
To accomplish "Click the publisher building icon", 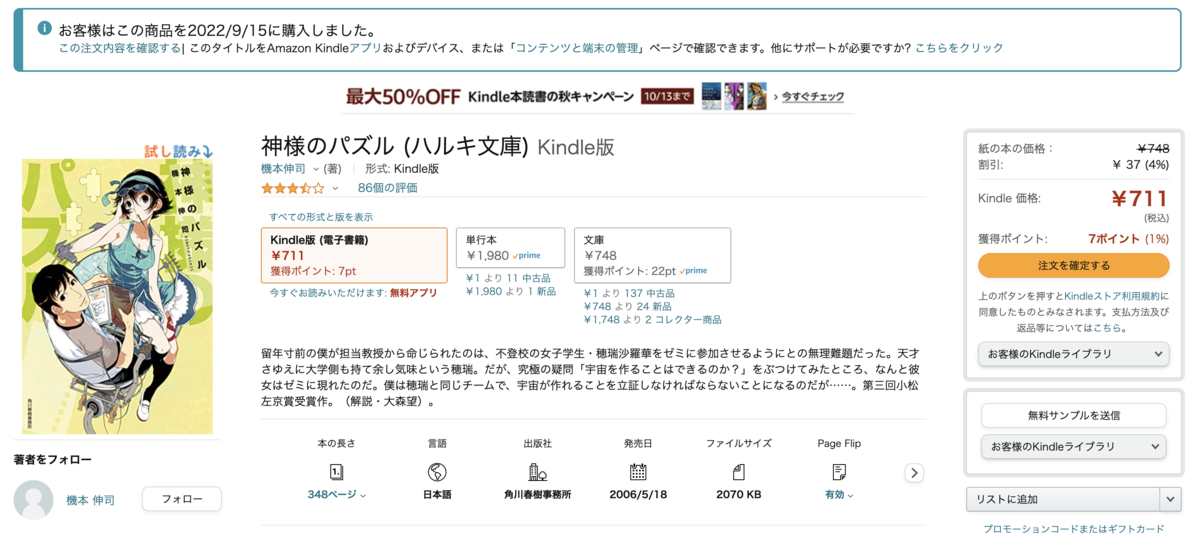I will tap(537, 472).
